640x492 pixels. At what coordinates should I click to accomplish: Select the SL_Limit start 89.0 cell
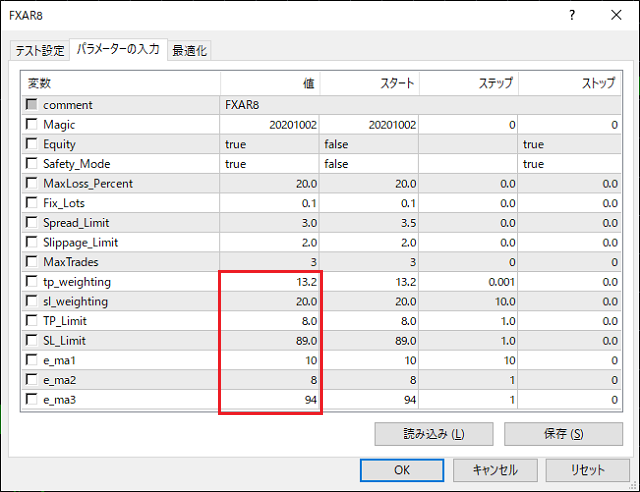pyautogui.click(x=369, y=341)
